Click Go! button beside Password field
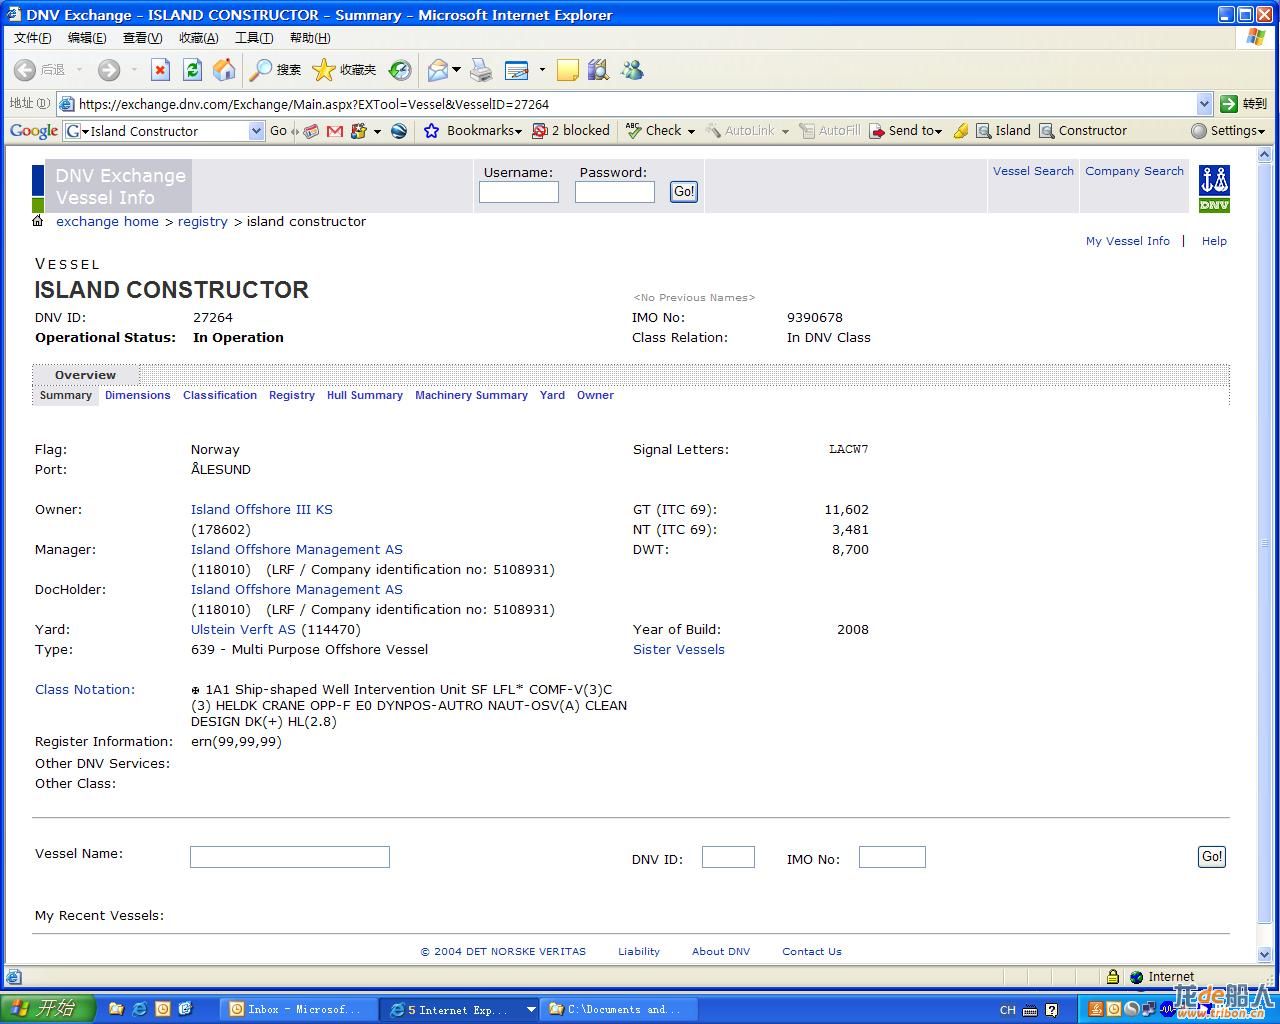The width and height of the screenshot is (1280, 1024). coord(684,191)
